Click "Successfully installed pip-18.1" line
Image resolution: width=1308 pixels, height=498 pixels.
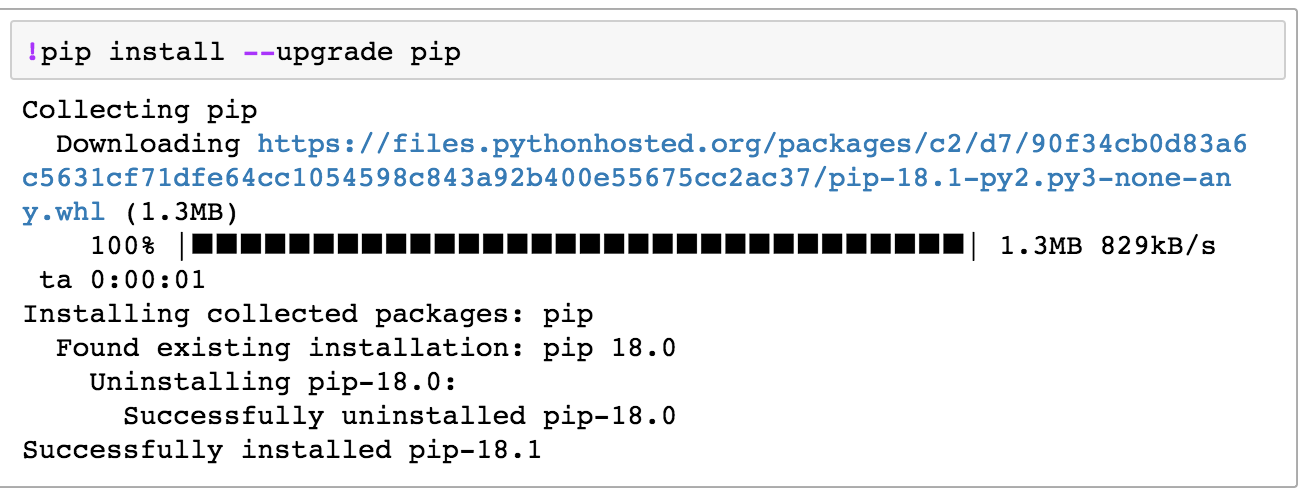[282, 450]
